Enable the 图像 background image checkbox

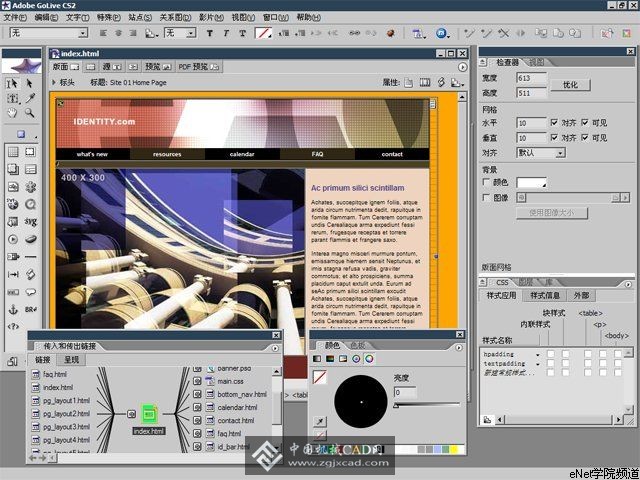(486, 198)
